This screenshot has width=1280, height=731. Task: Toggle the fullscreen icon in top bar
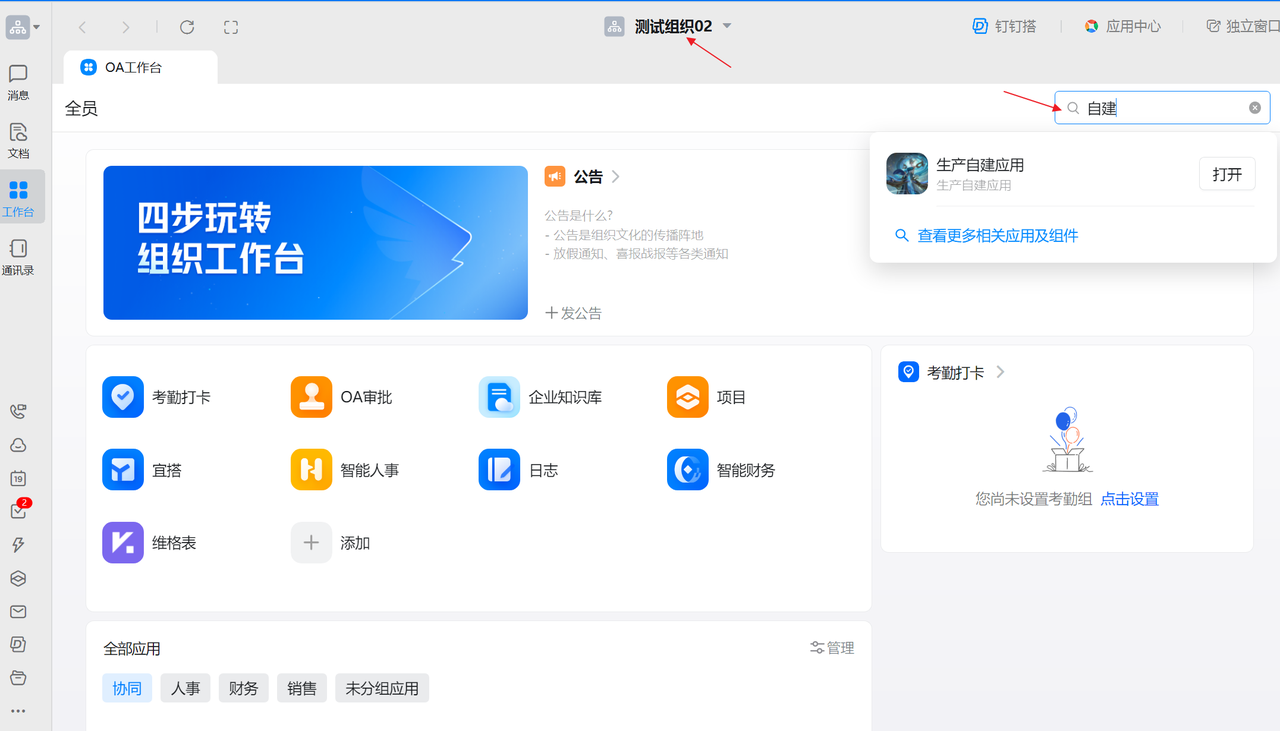point(231,27)
